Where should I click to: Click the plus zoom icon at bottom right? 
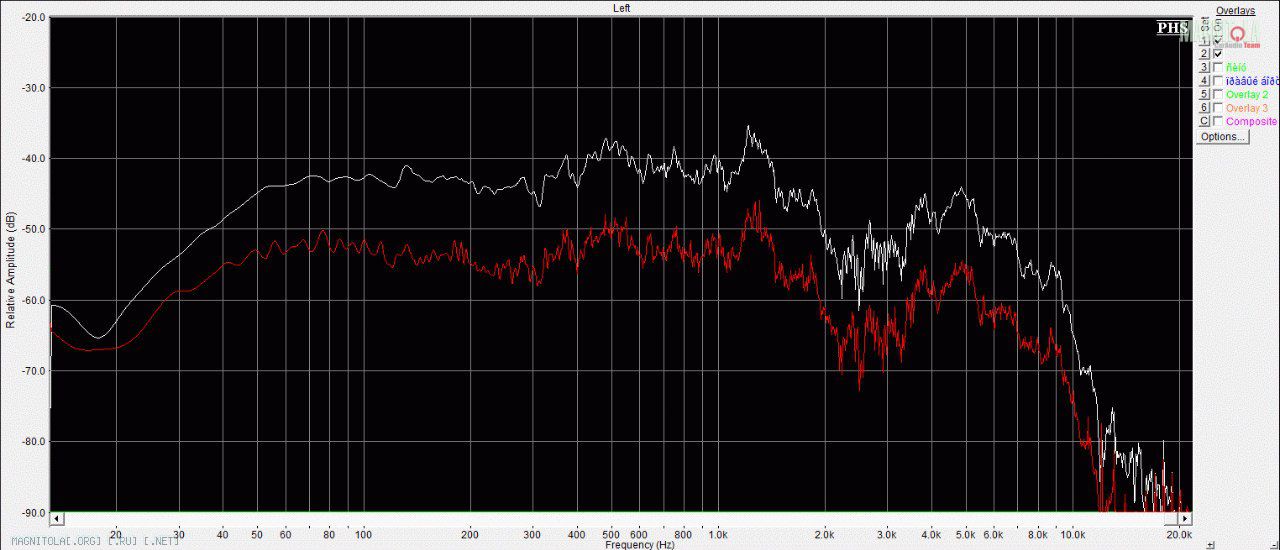point(1210,545)
